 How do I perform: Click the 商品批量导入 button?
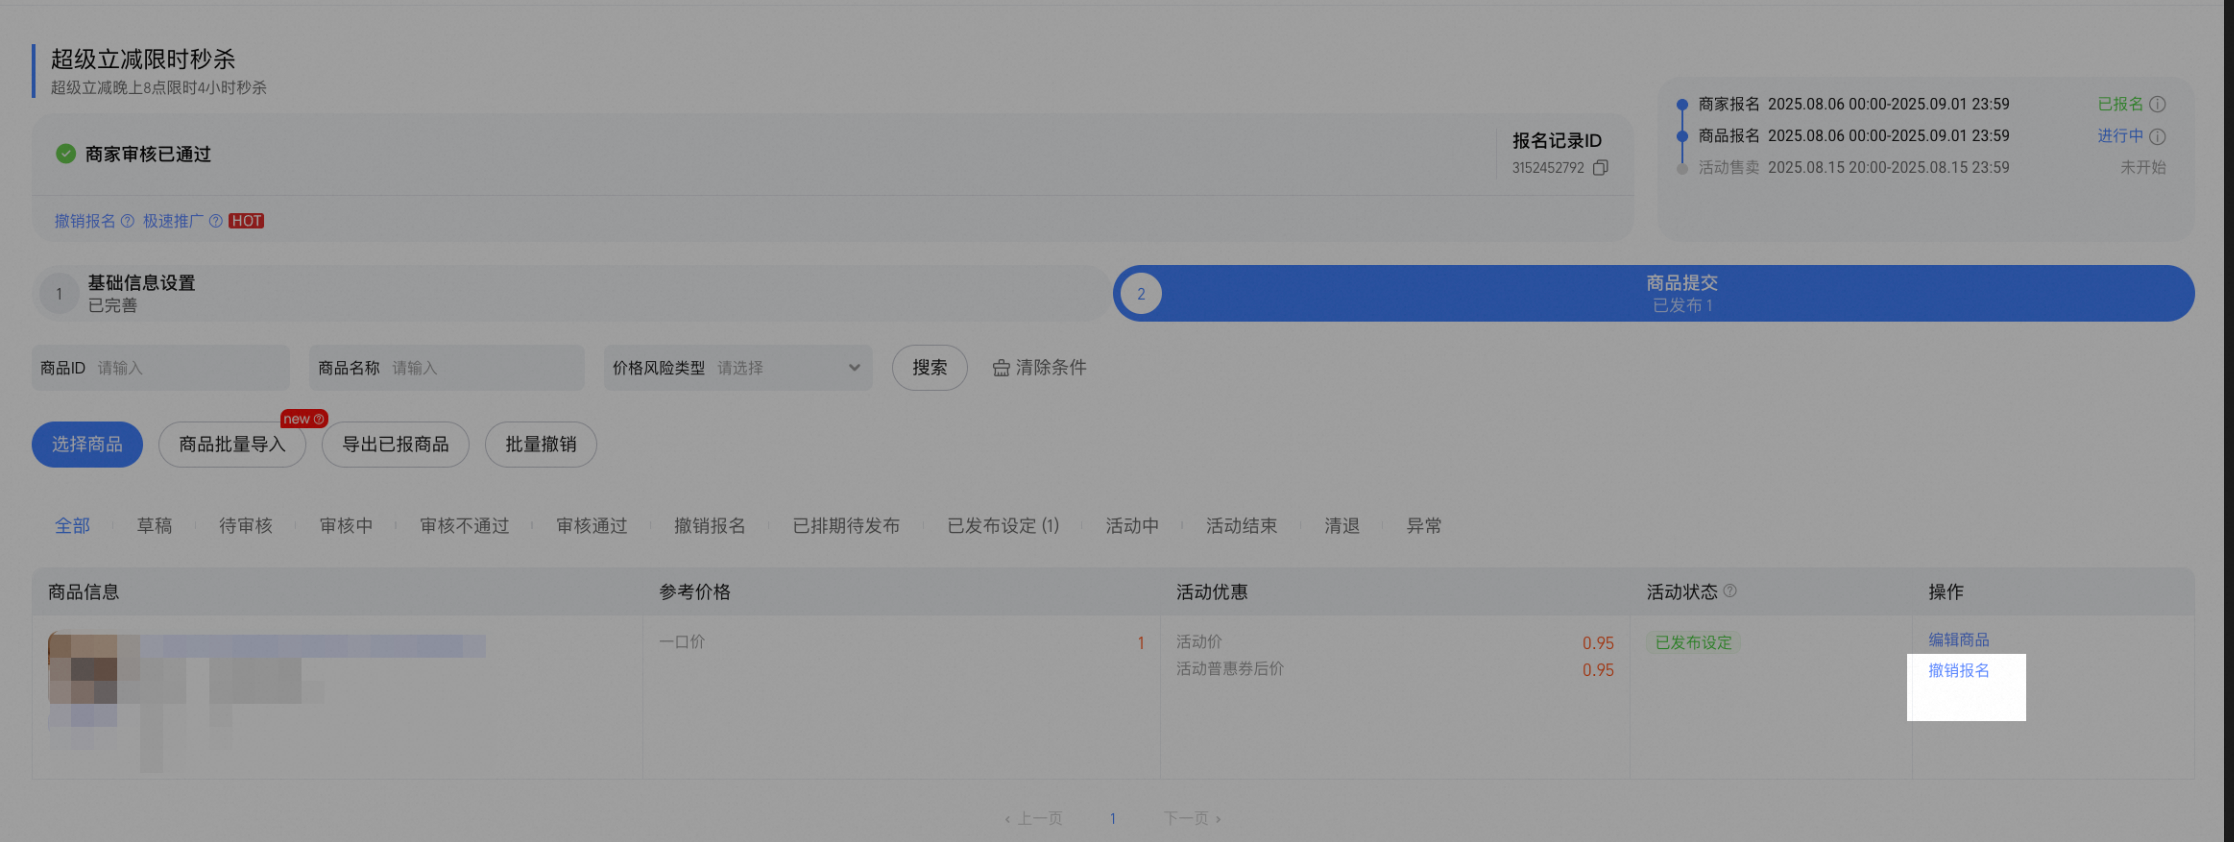click(x=232, y=444)
